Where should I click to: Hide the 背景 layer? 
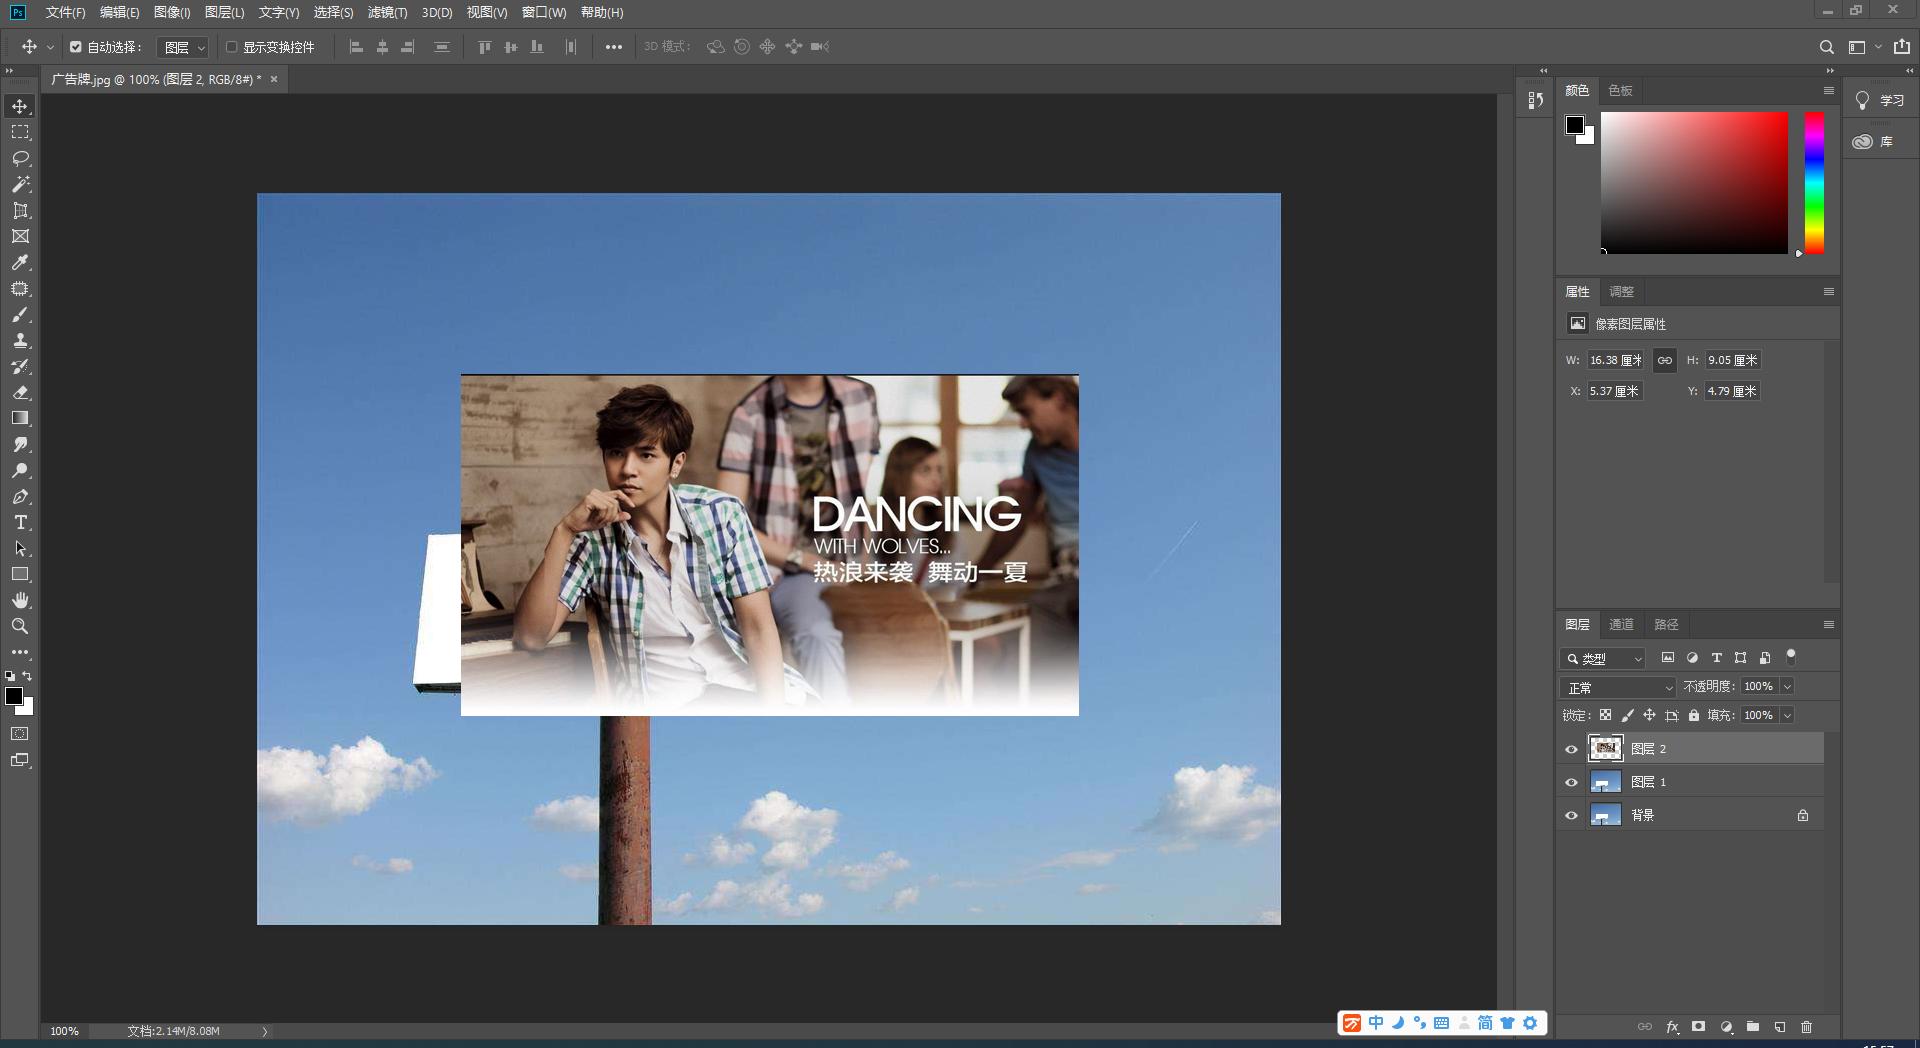1573,814
